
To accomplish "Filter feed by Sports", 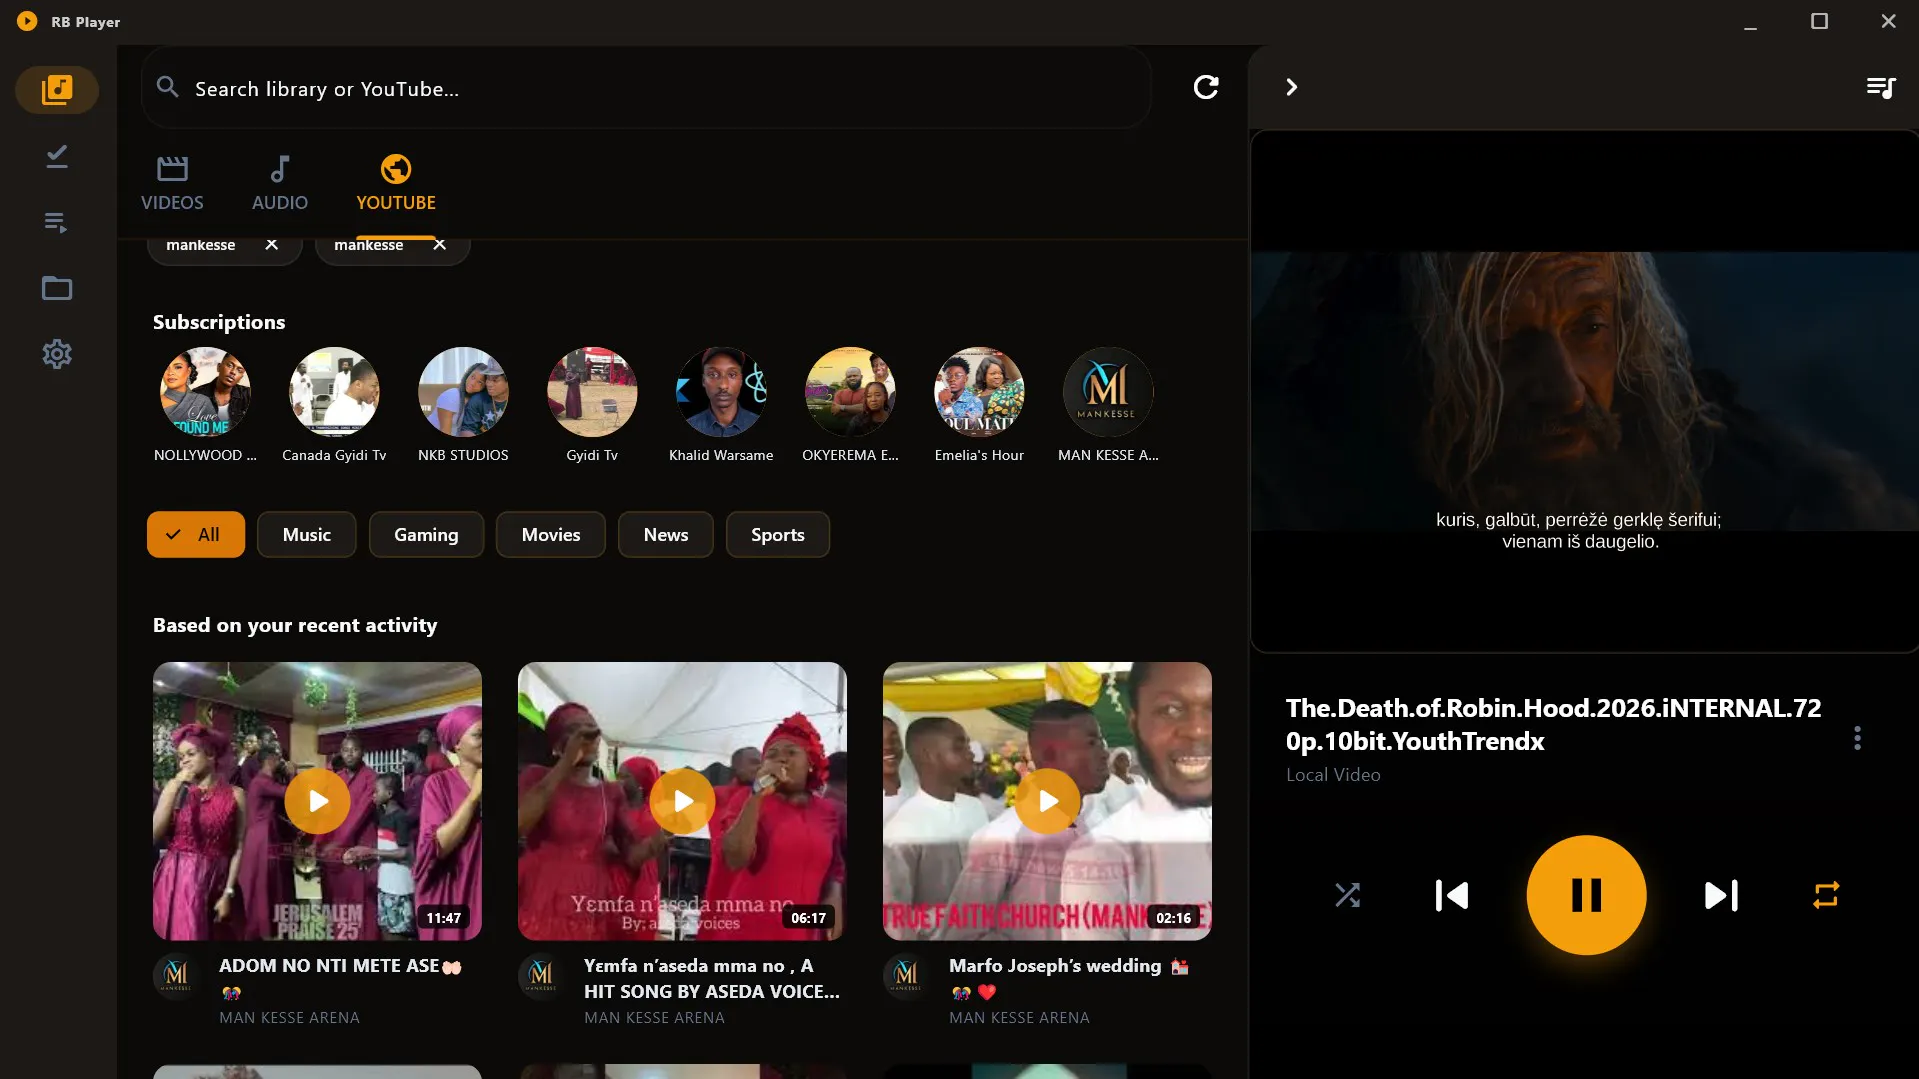I will click(x=778, y=534).
